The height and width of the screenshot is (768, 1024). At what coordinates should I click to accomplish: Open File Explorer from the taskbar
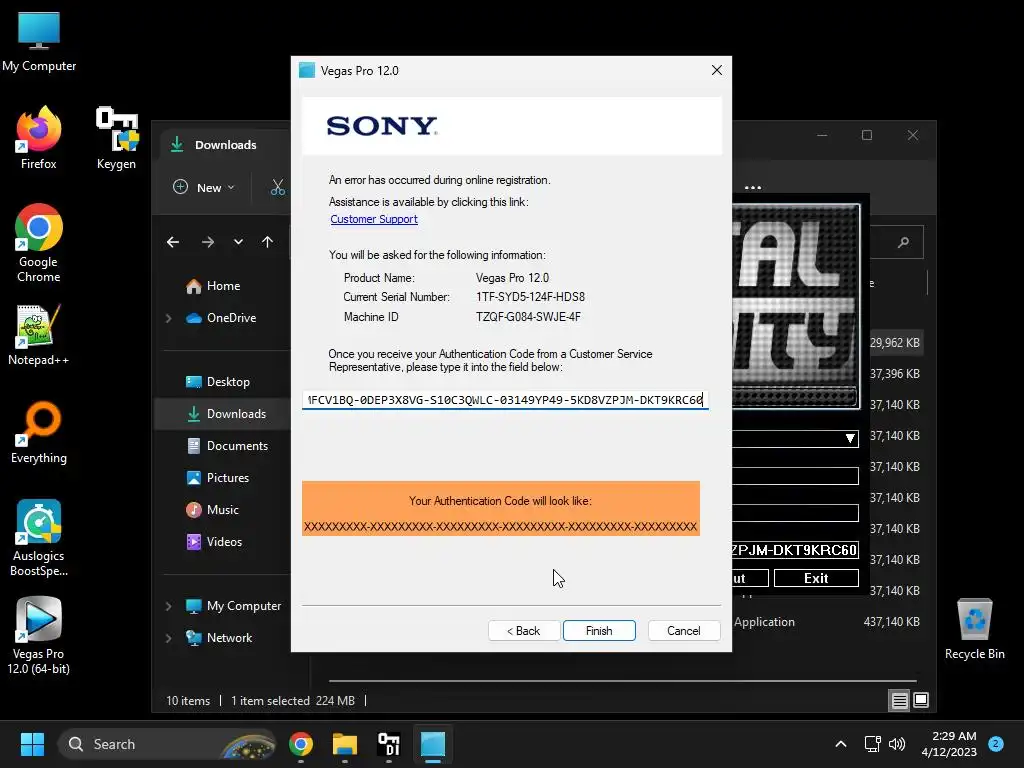(345, 744)
